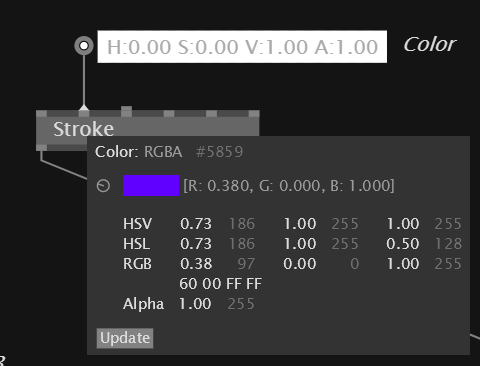Click the last input pin of the Stroke node
Image resolution: width=480 pixels, height=366 pixels.
pyautogui.click(x=254, y=114)
